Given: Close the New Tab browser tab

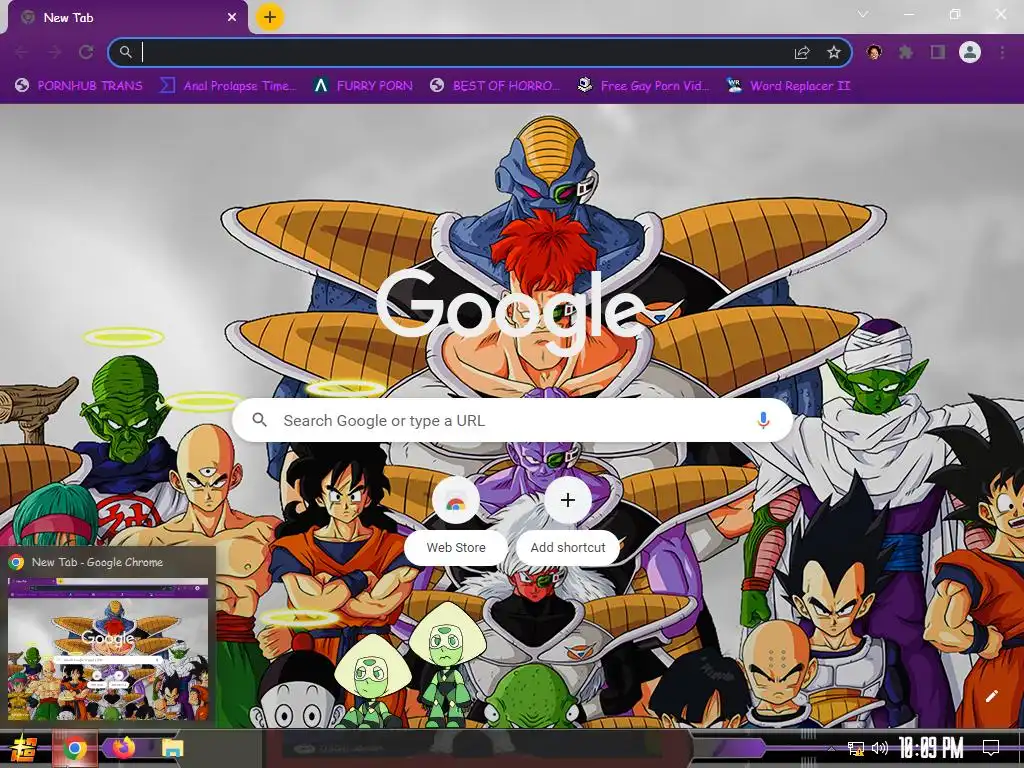Looking at the screenshot, I should [232, 18].
